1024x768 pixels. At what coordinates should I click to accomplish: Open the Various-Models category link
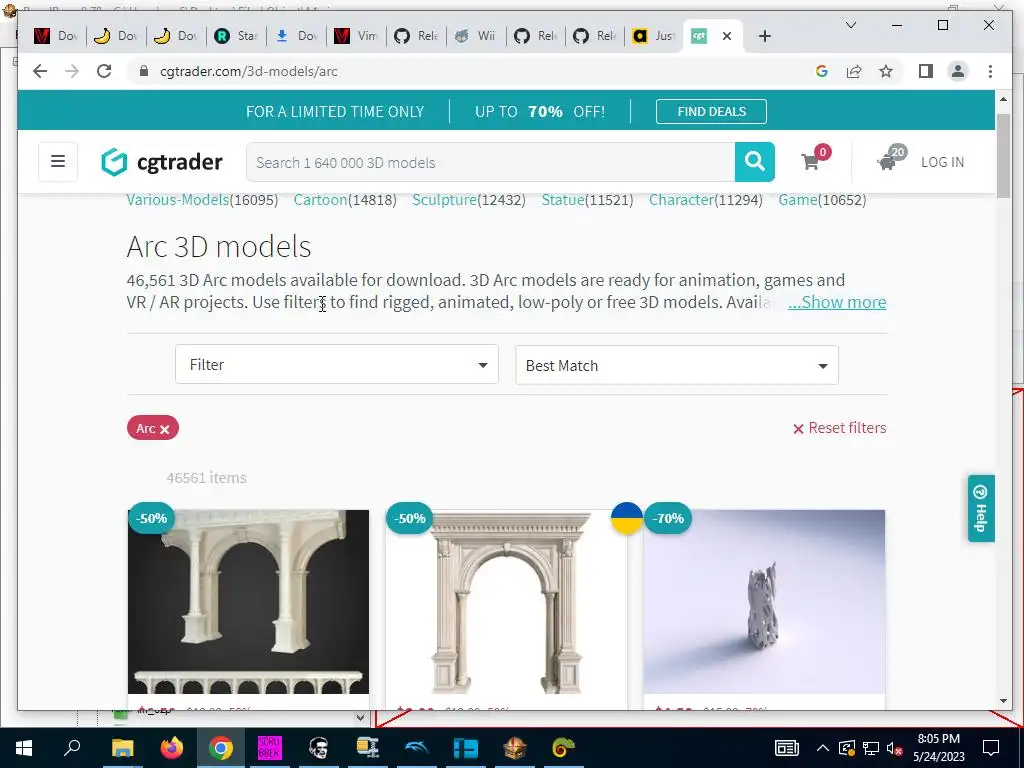[178, 200]
